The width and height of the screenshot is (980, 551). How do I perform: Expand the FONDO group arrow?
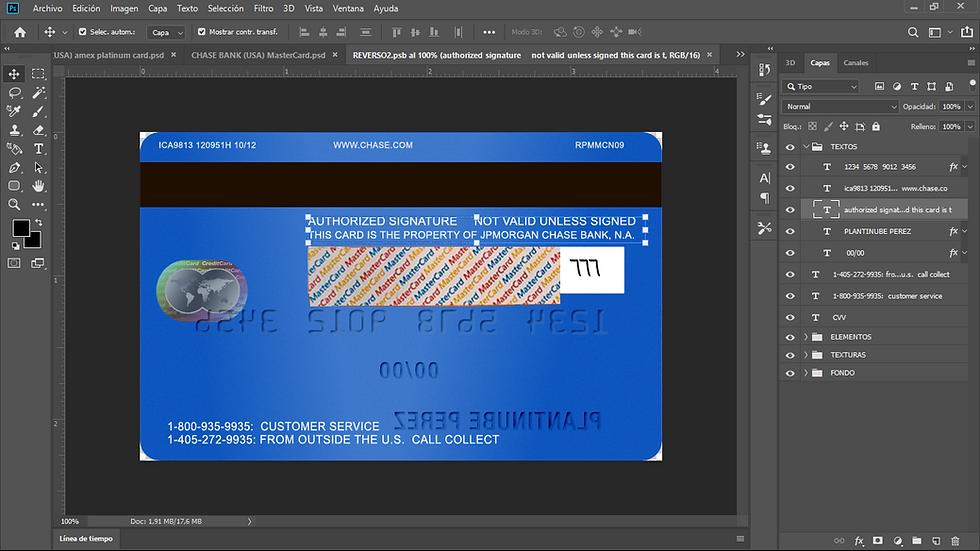tap(806, 373)
